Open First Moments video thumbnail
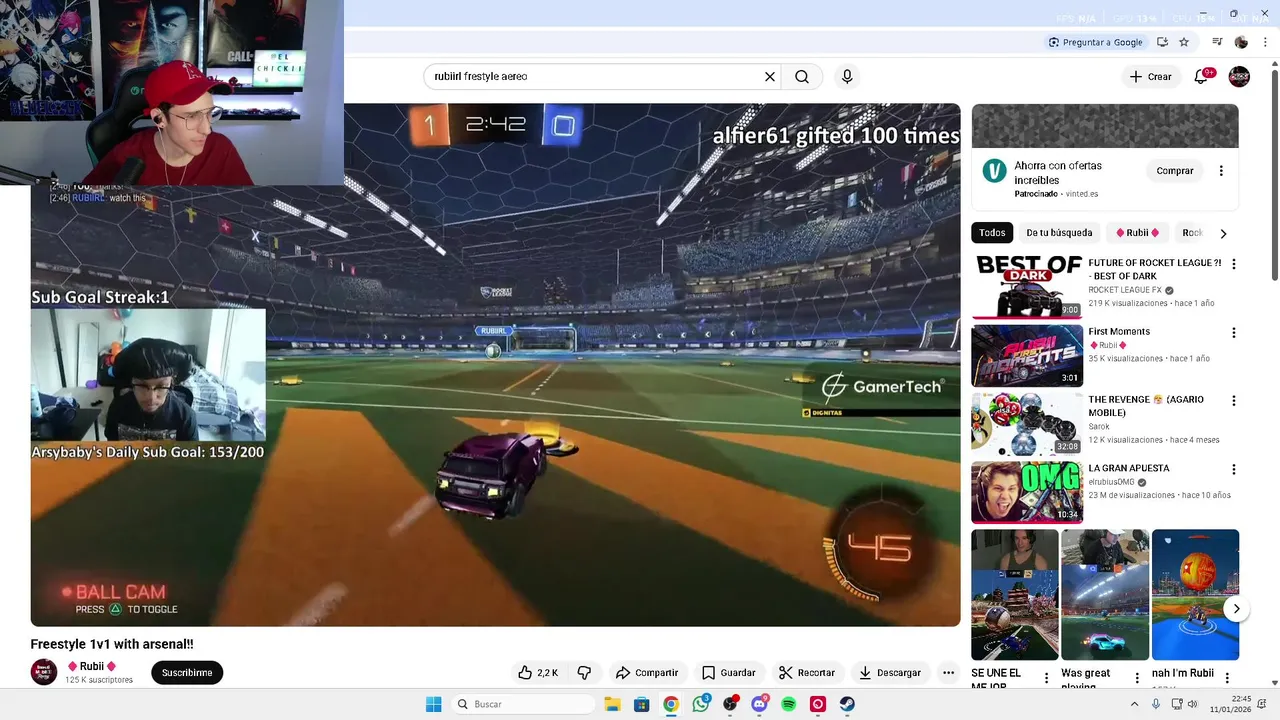Screen dimensions: 1280x720 (1027, 355)
